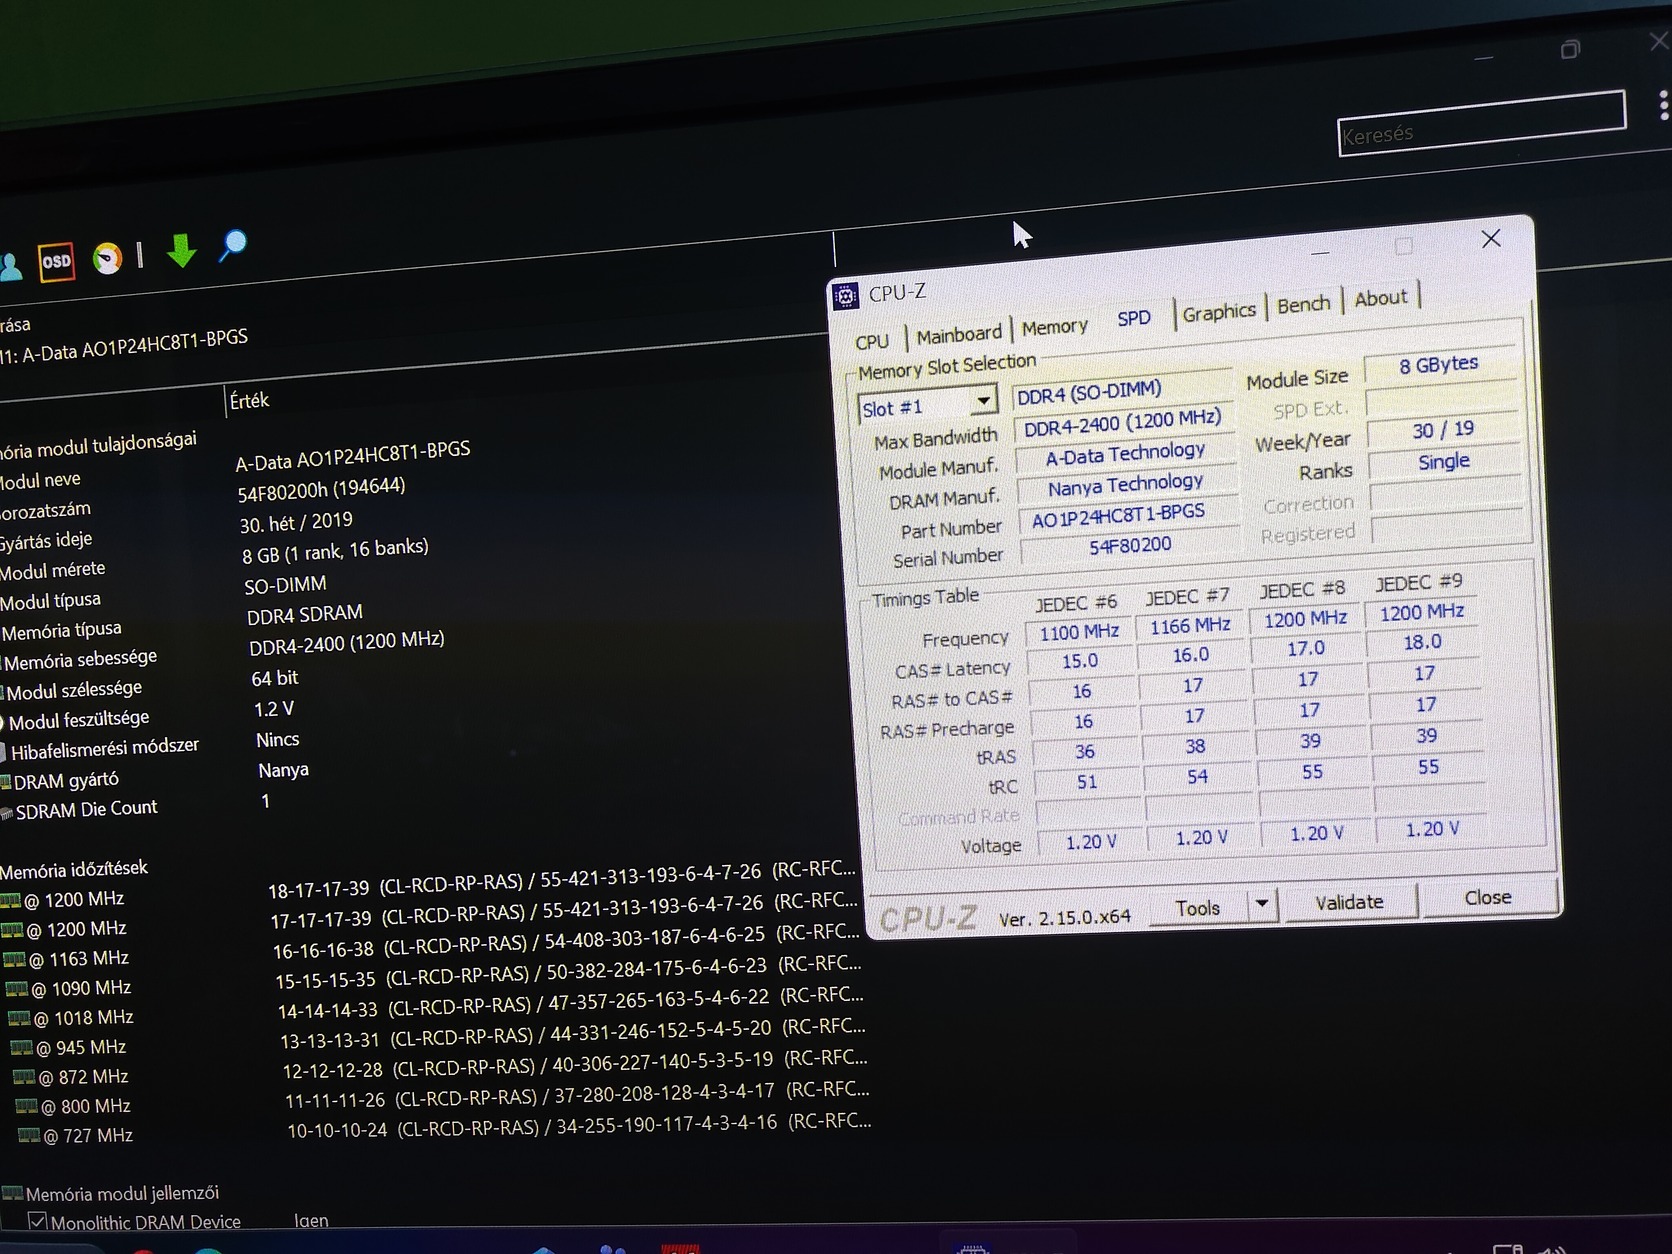This screenshot has width=1672, height=1254.
Task: Click the Close button at CPU-Z bottom
Action: click(x=1488, y=897)
